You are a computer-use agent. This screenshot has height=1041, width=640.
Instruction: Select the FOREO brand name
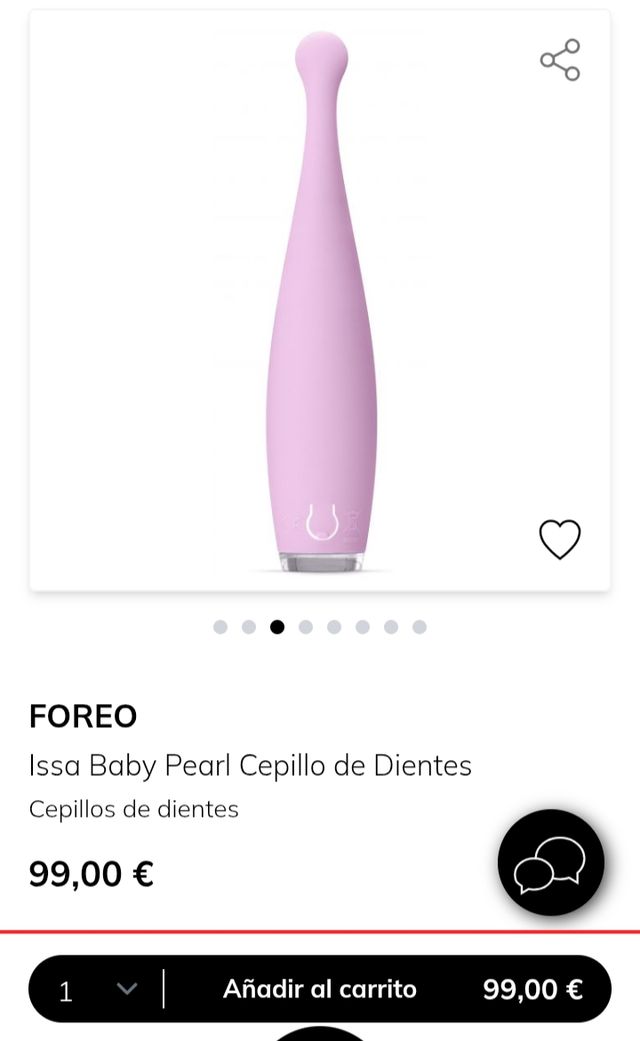82,716
